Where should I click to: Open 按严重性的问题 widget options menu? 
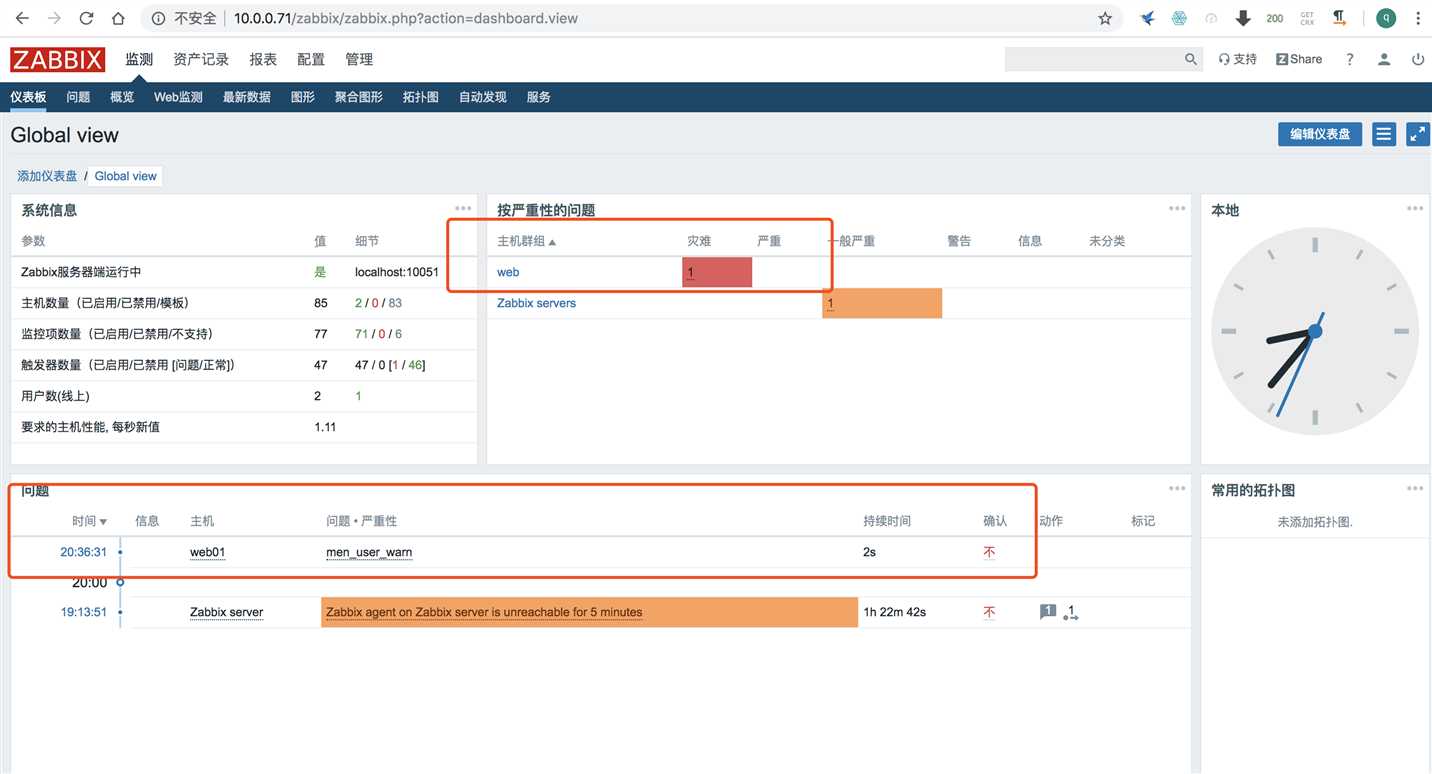[x=1177, y=208]
